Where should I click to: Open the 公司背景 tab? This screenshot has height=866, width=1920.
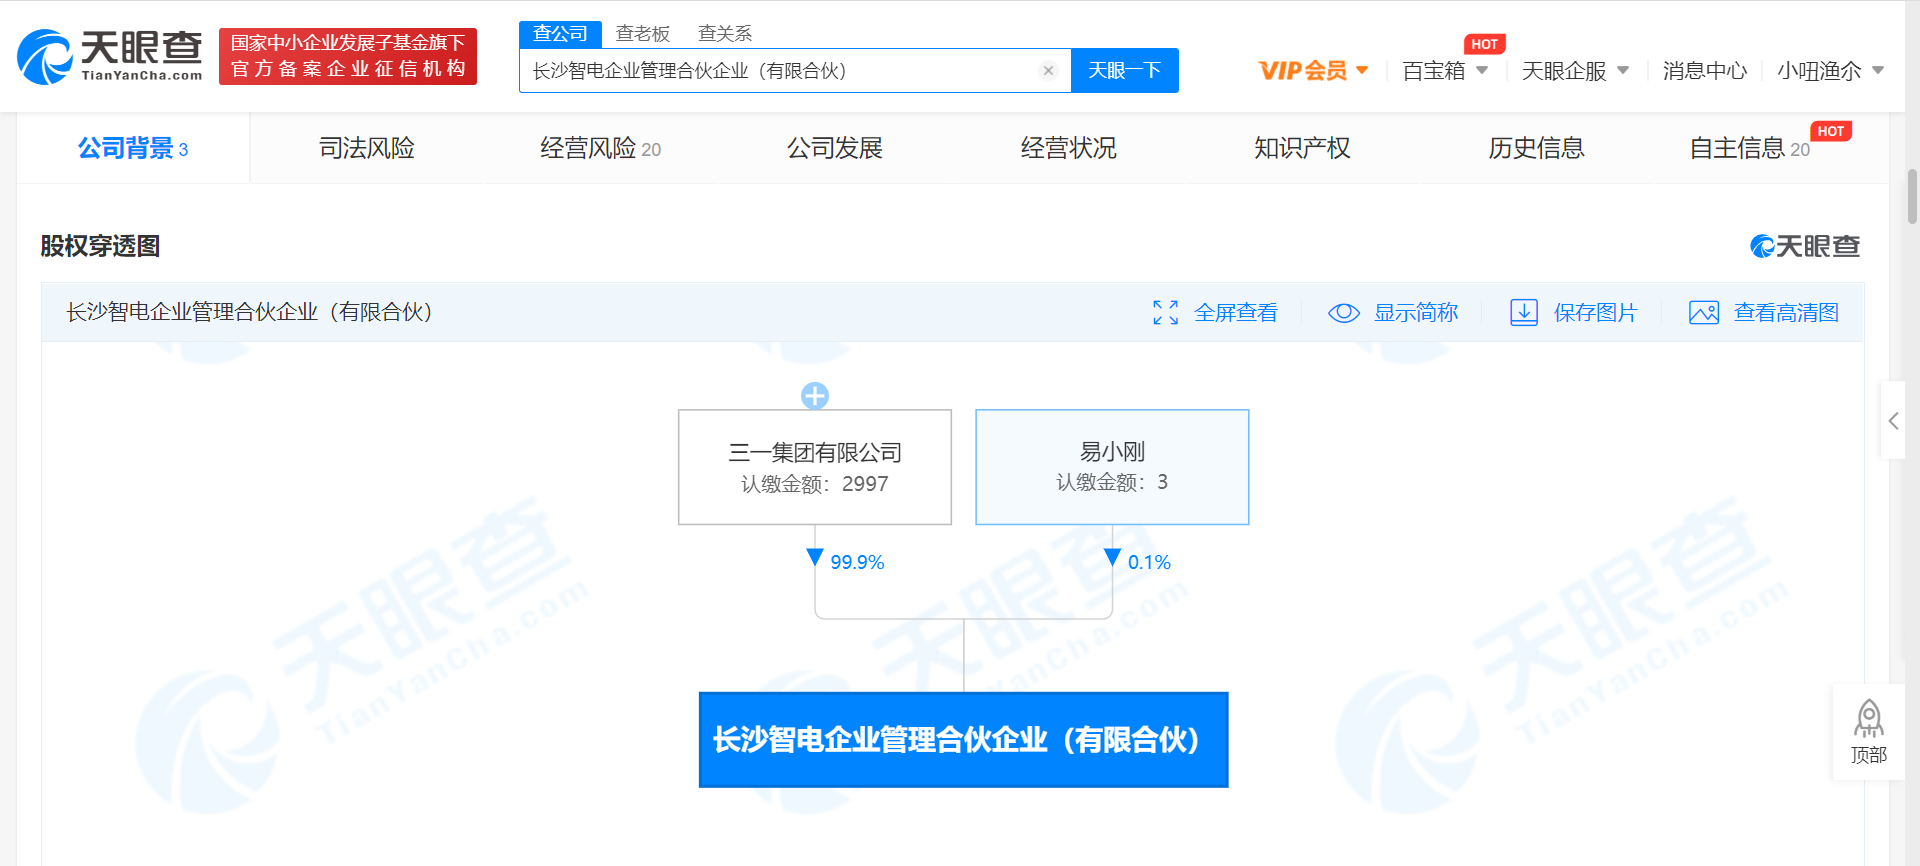pyautogui.click(x=133, y=148)
